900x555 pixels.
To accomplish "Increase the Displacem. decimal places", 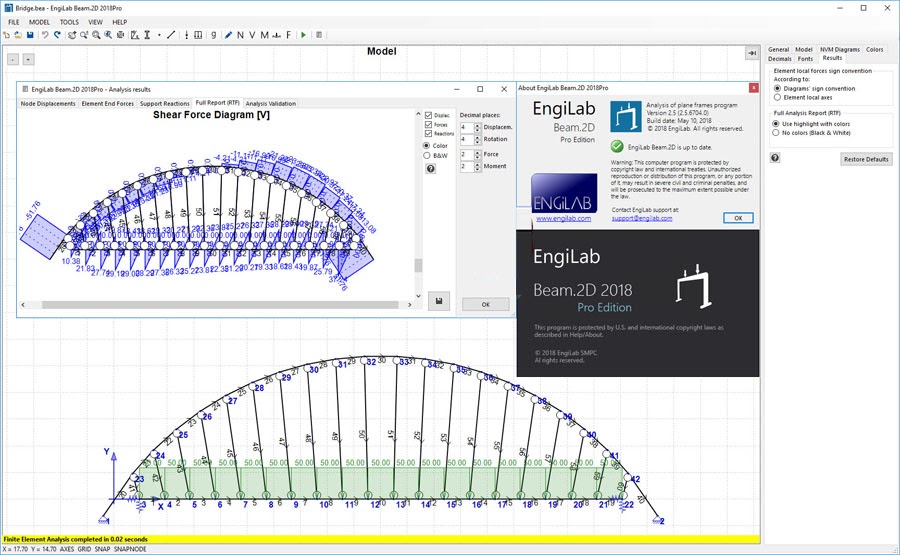I will click(x=478, y=125).
